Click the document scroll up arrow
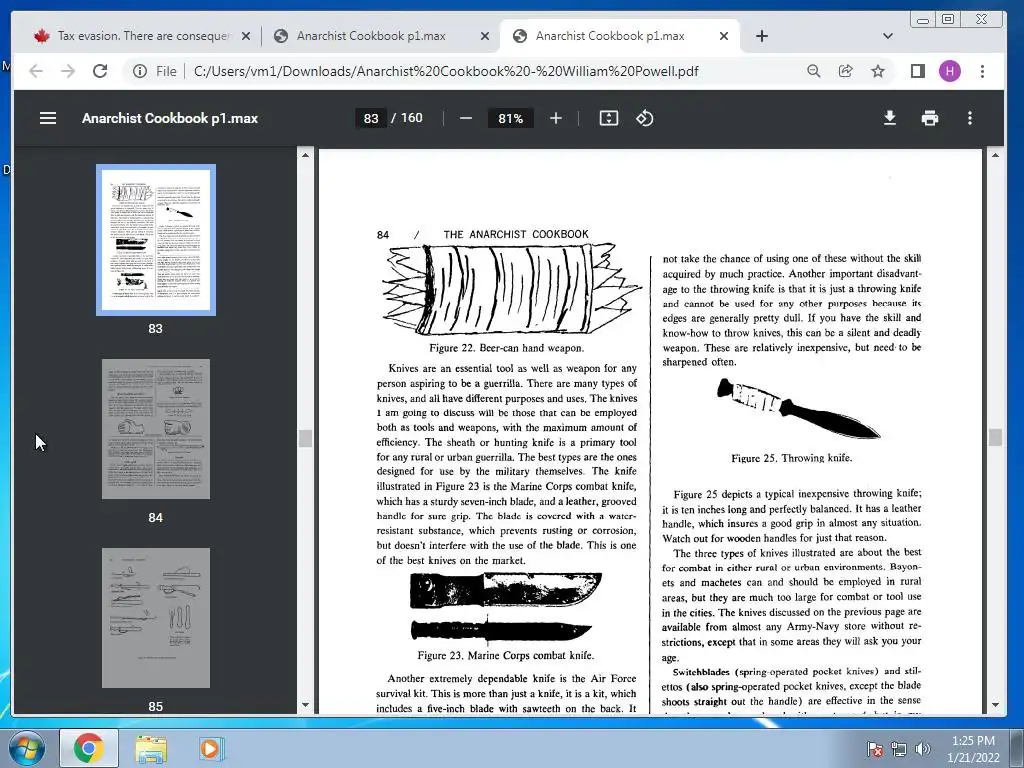Viewport: 1024px width, 768px height. (995, 155)
